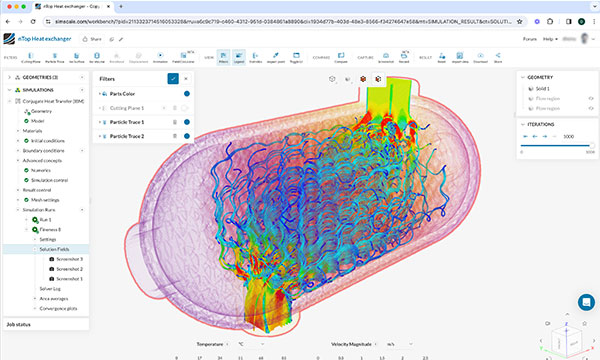Open the Solver Log entry

(x=50, y=289)
